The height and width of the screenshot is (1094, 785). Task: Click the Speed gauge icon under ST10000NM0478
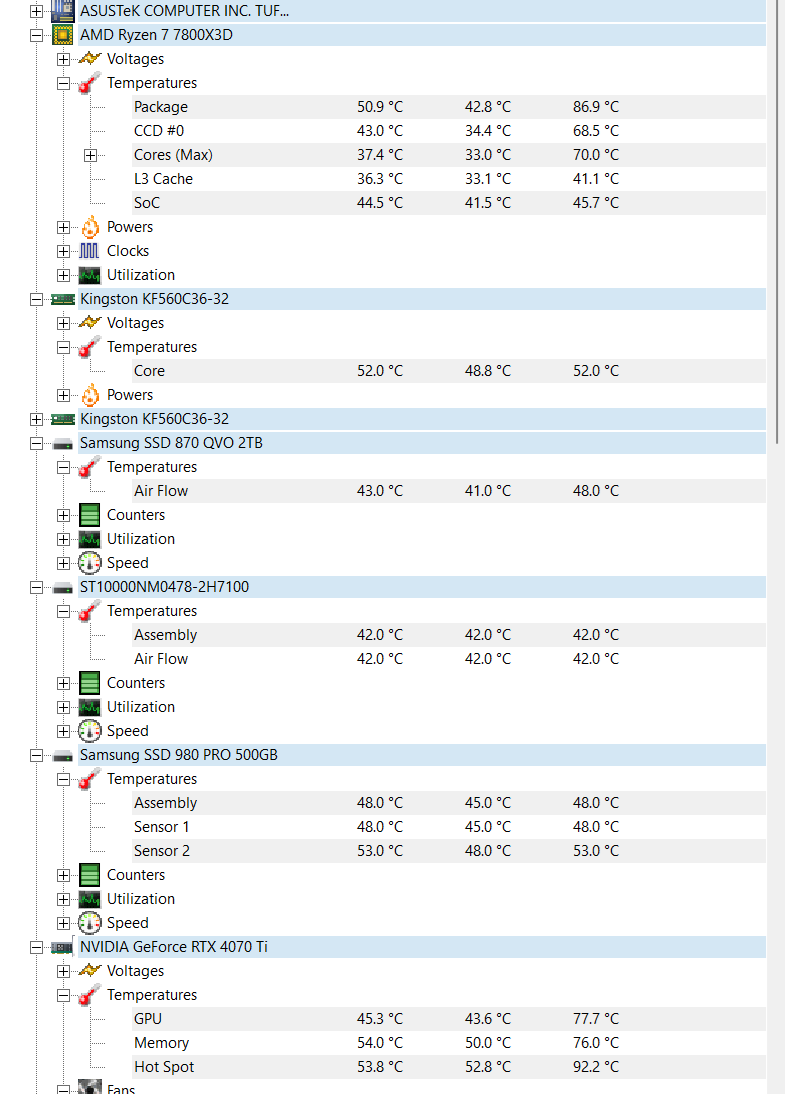[89, 731]
